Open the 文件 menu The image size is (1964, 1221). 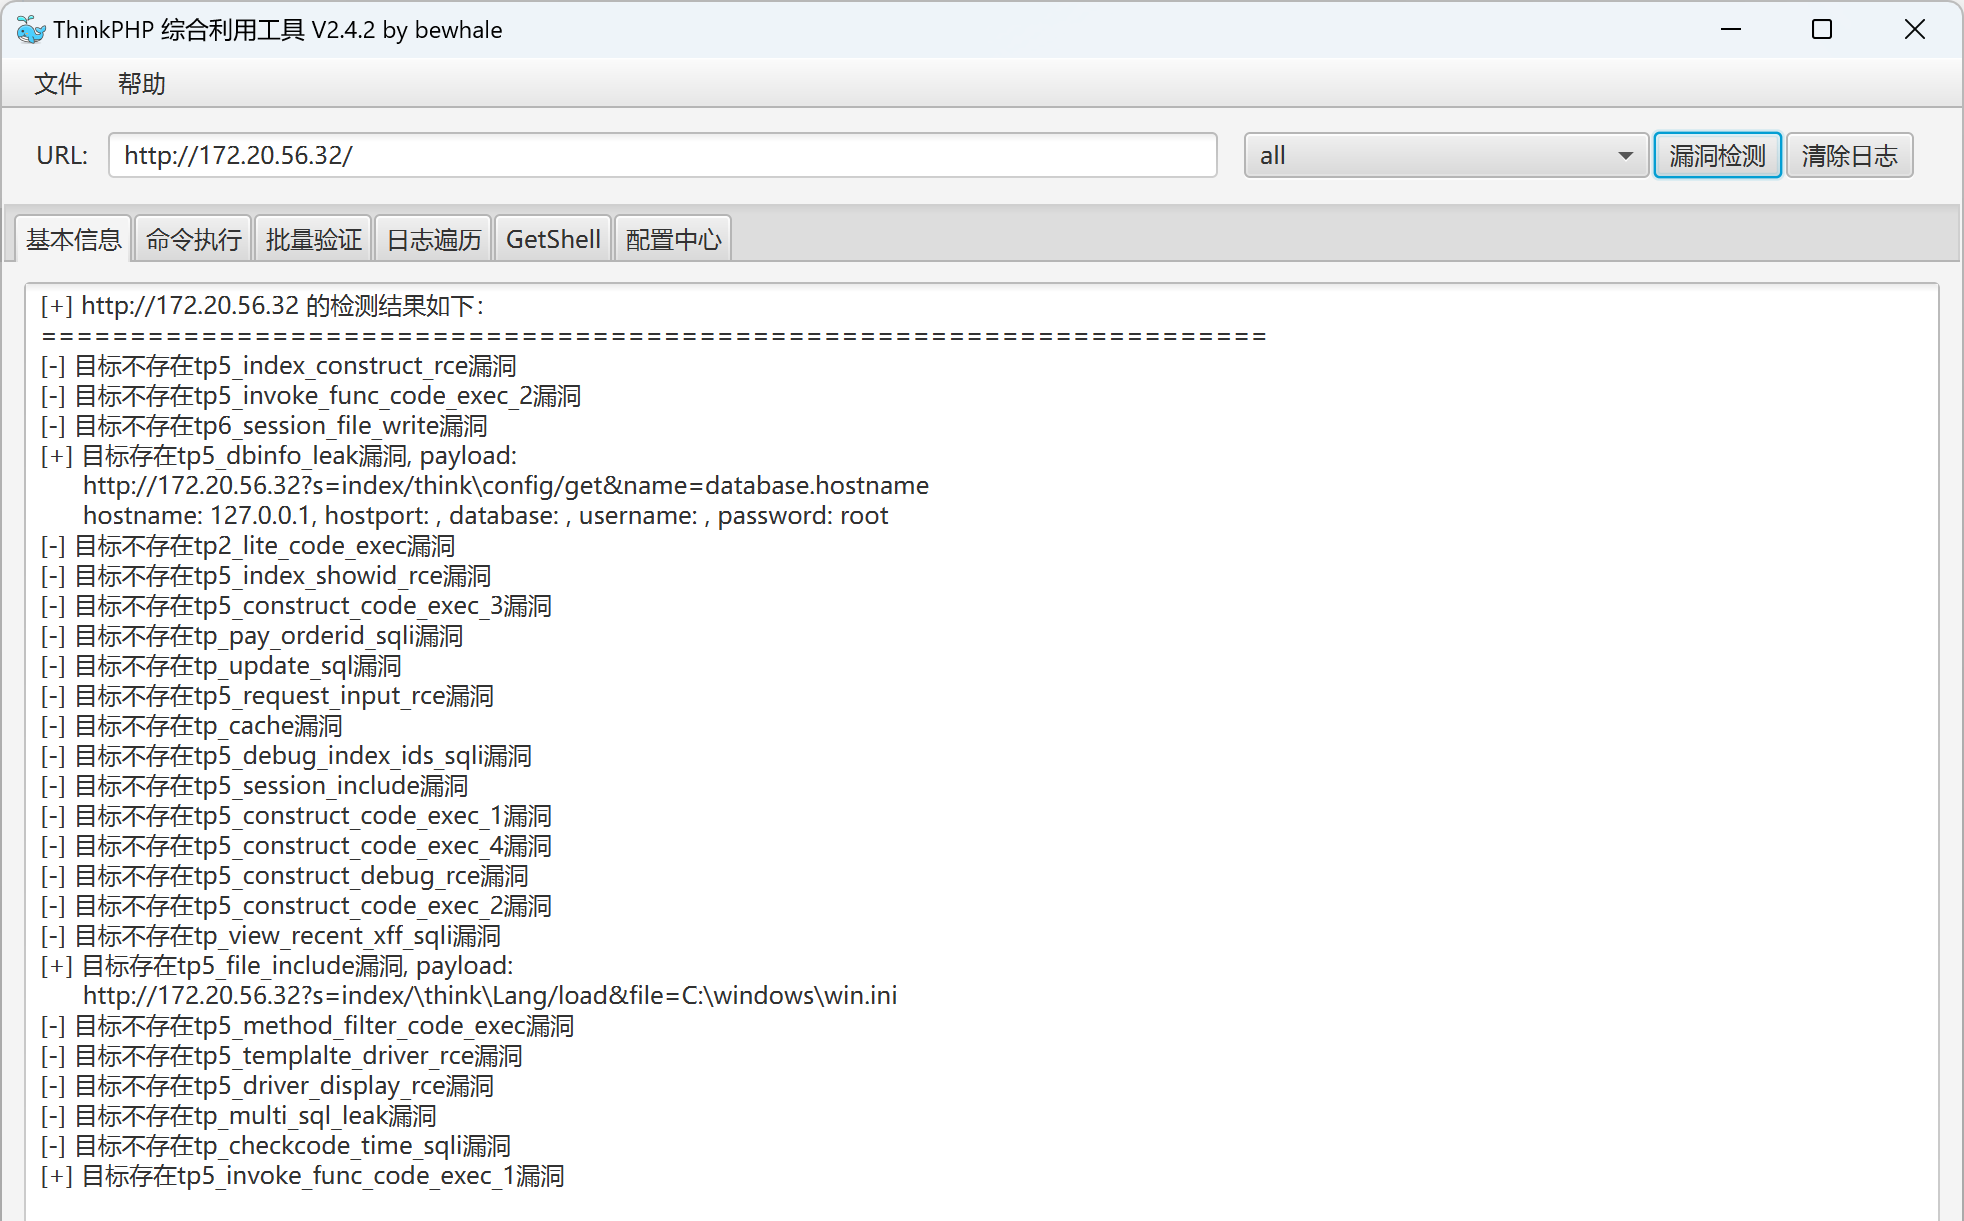coord(57,84)
